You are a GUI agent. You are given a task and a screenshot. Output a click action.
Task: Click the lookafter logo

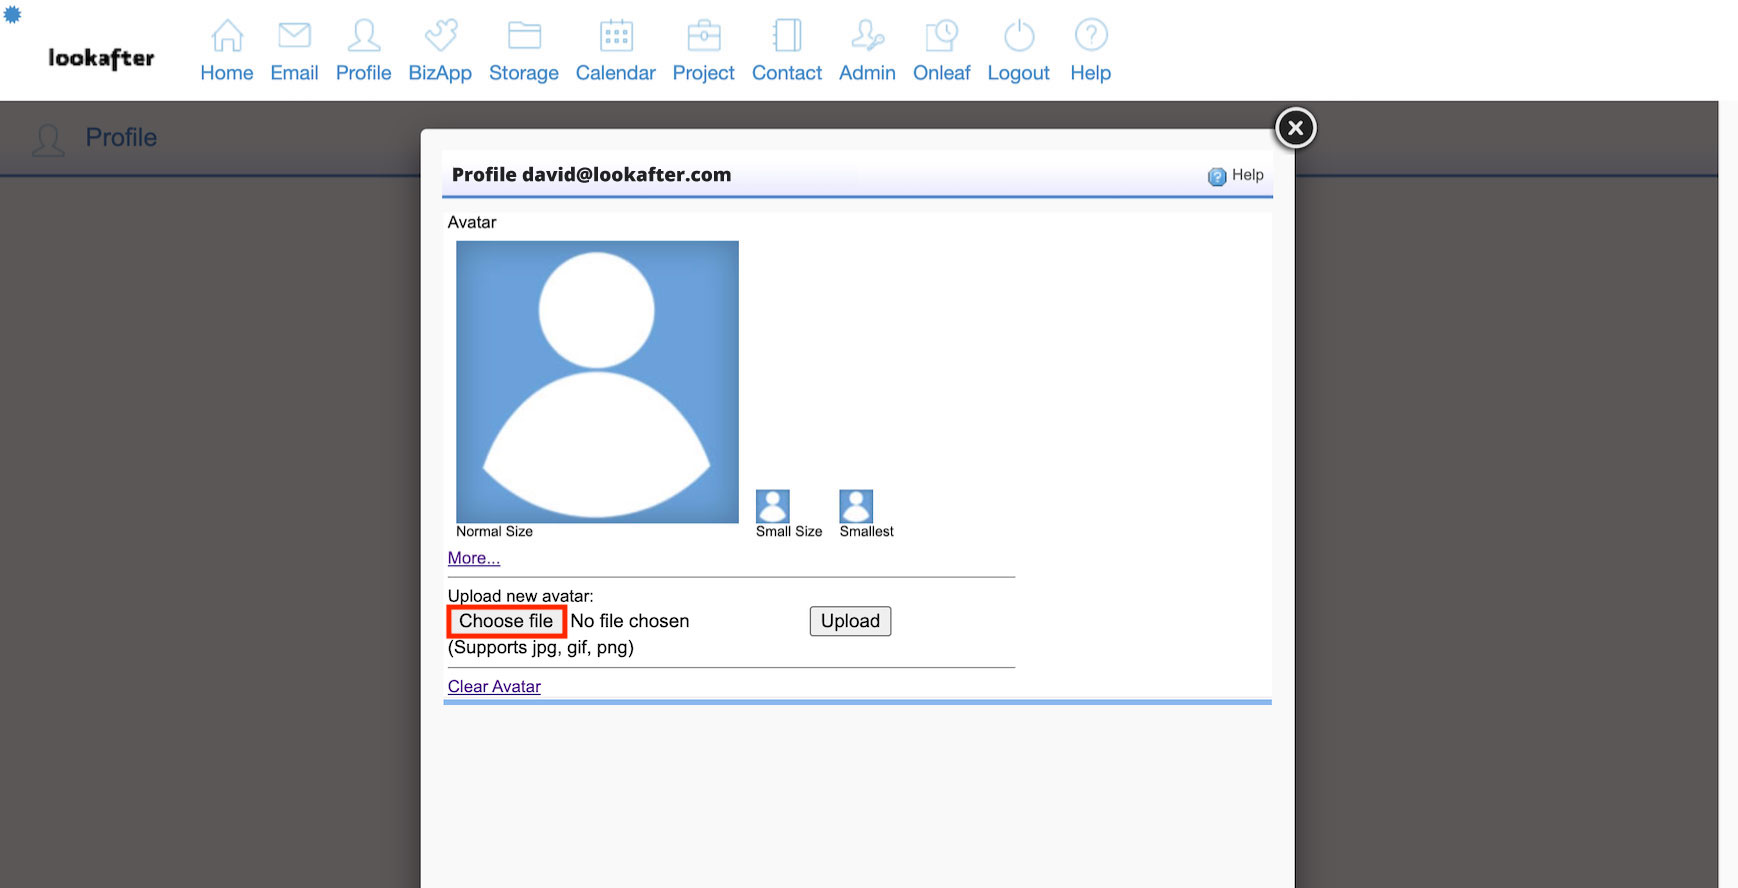click(x=101, y=58)
